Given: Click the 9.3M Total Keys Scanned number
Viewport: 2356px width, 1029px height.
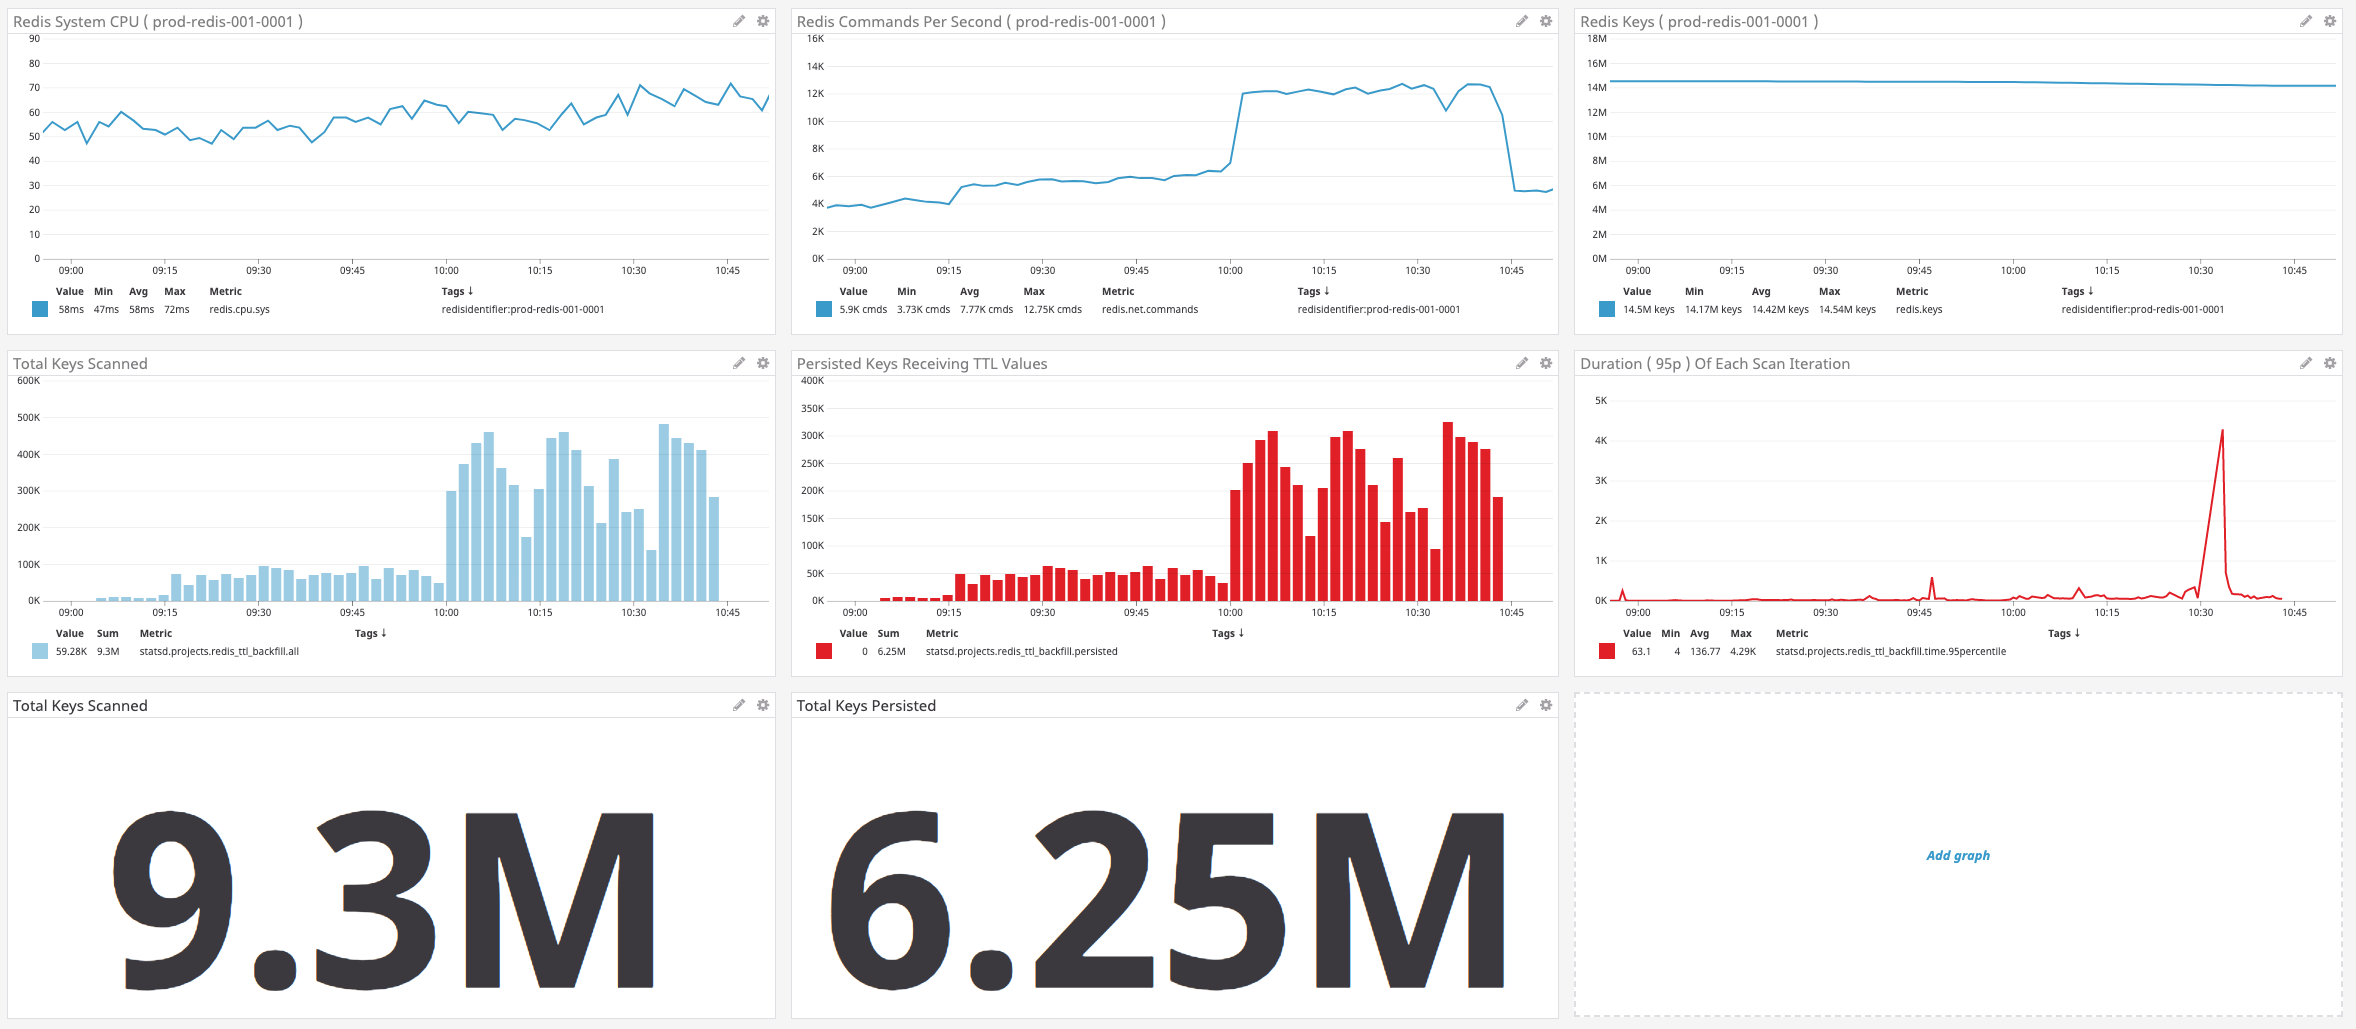Looking at the screenshot, I should coord(383,900).
